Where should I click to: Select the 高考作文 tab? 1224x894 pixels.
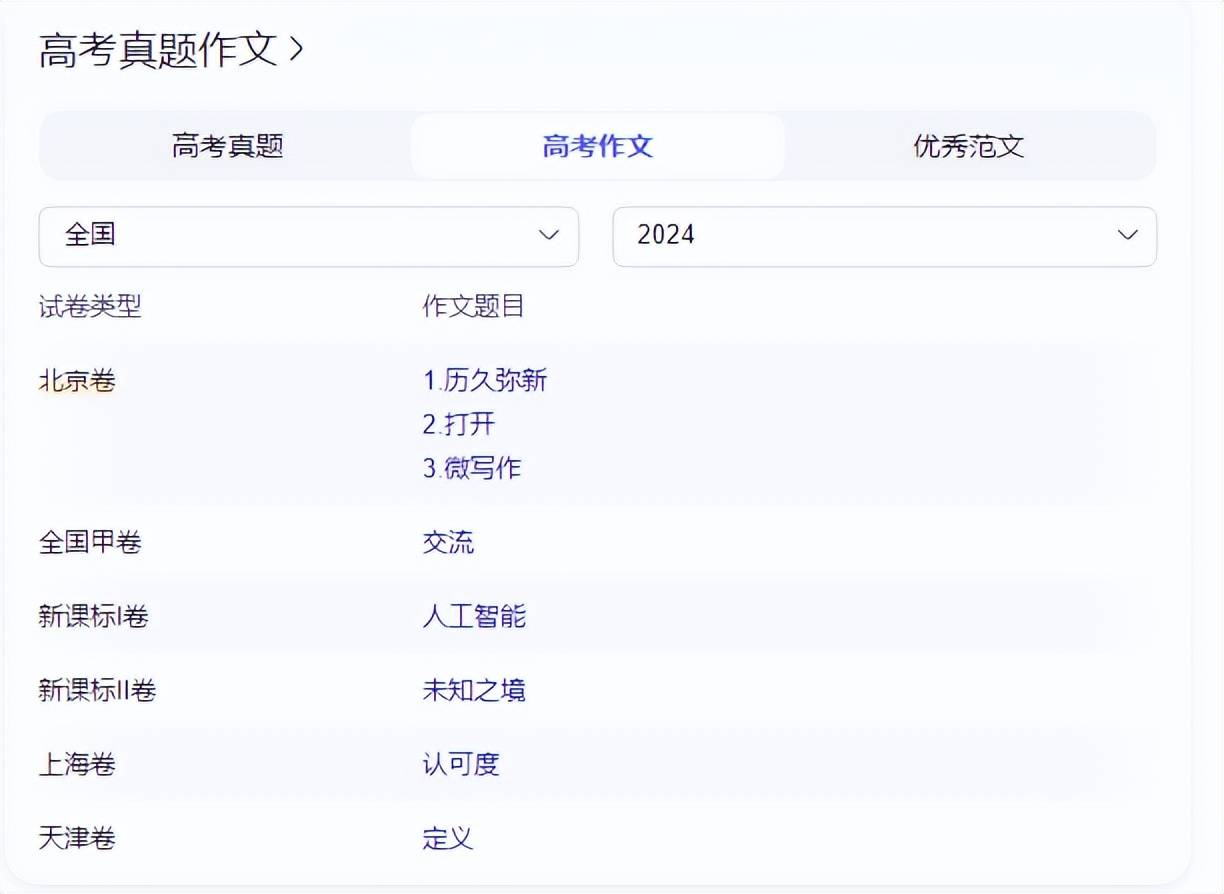coord(597,146)
